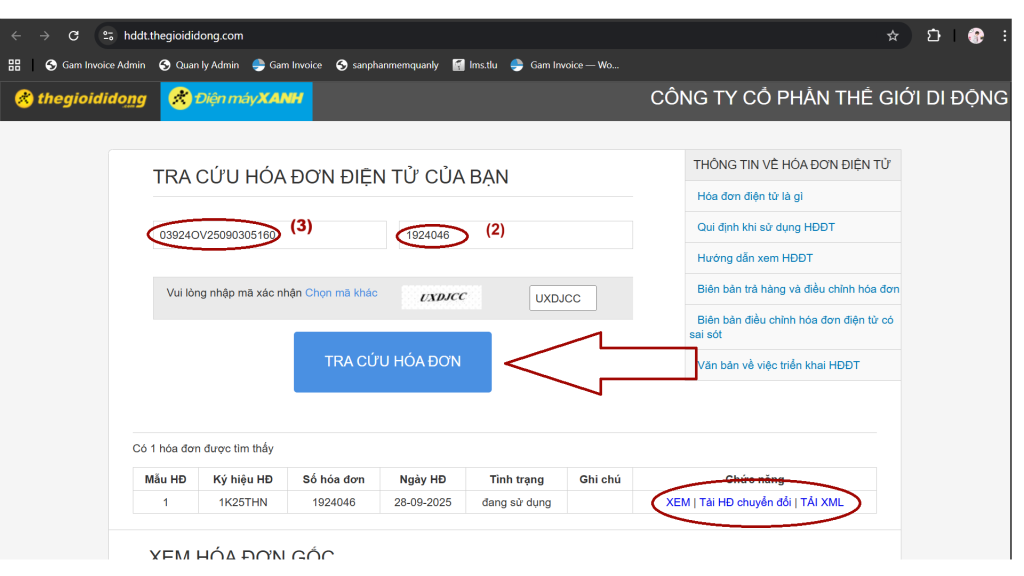1024x576 pixels.
Task: Click the captcha input field with UXDJCC
Action: coord(562,298)
